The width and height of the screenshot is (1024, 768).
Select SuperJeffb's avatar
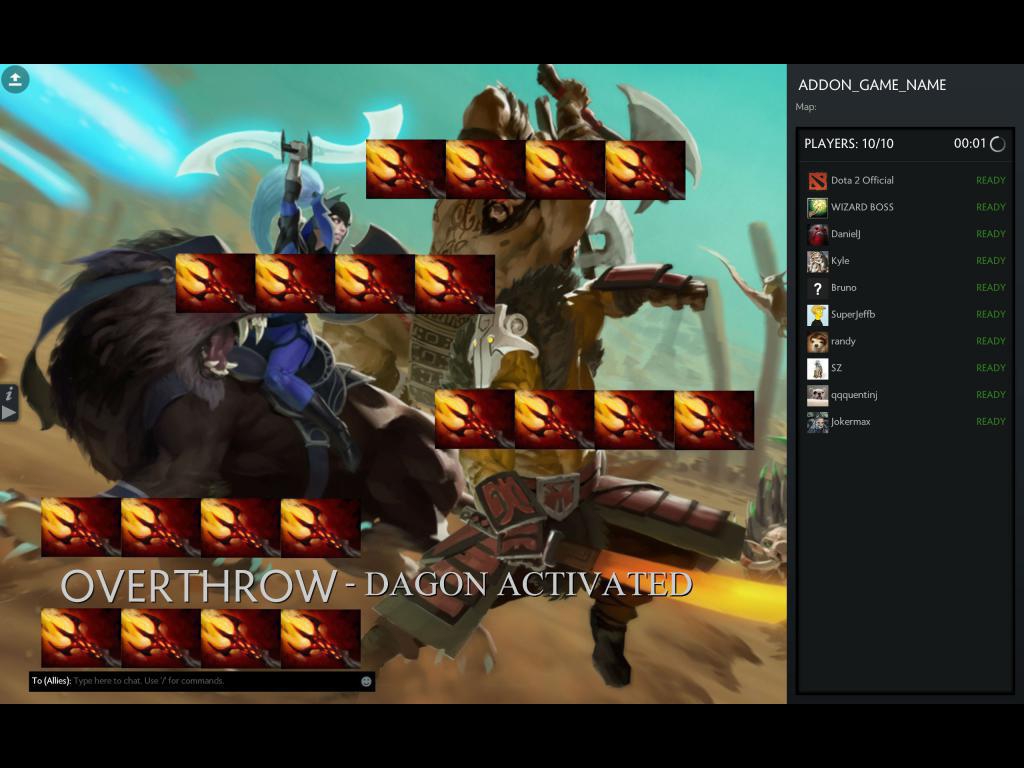tap(817, 315)
